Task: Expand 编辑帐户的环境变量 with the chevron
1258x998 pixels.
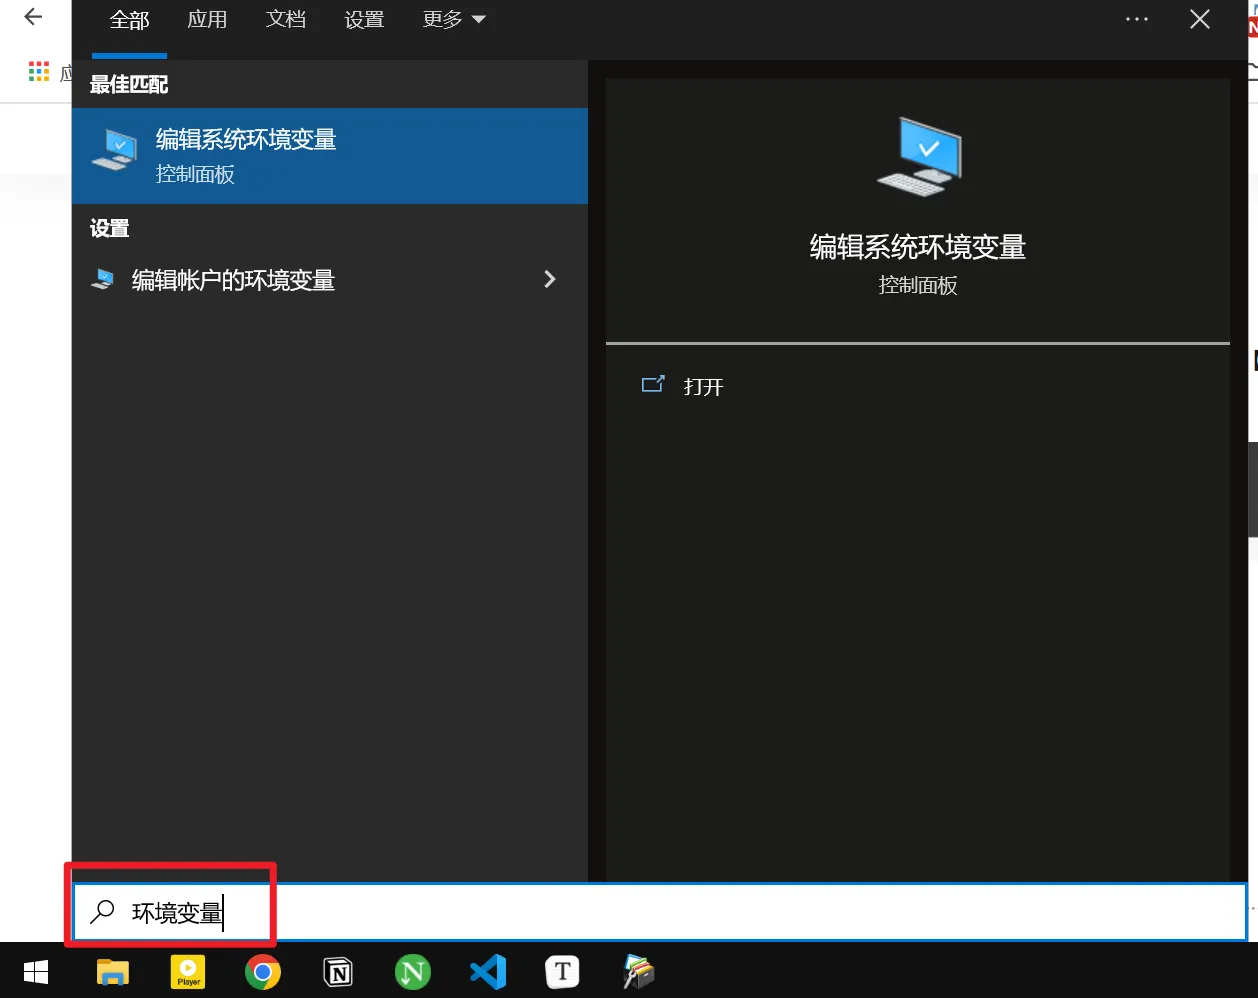Action: coord(549,280)
